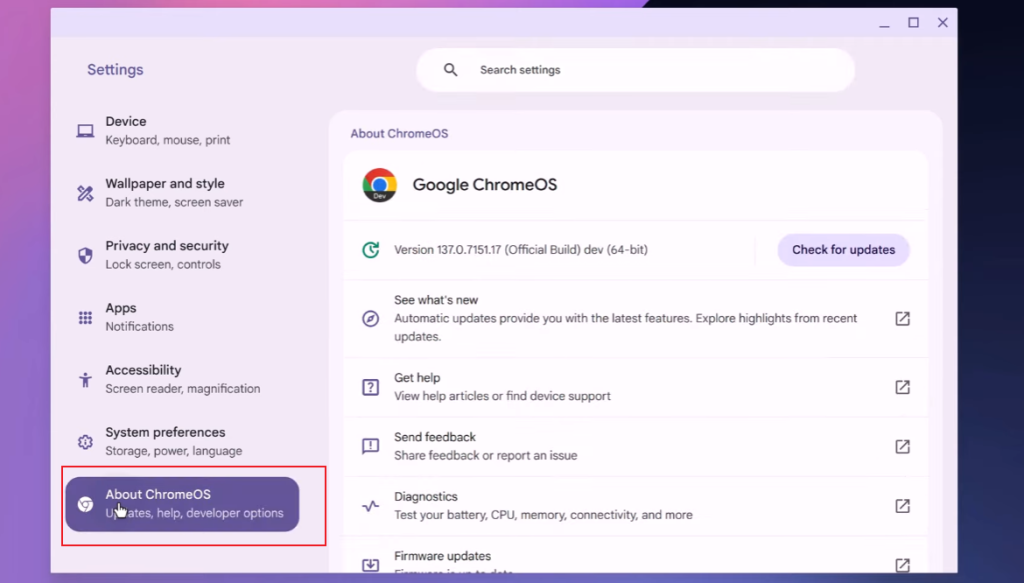The width and height of the screenshot is (1024, 583).
Task: Navigate to Accessibility settings
Action: click(182, 379)
